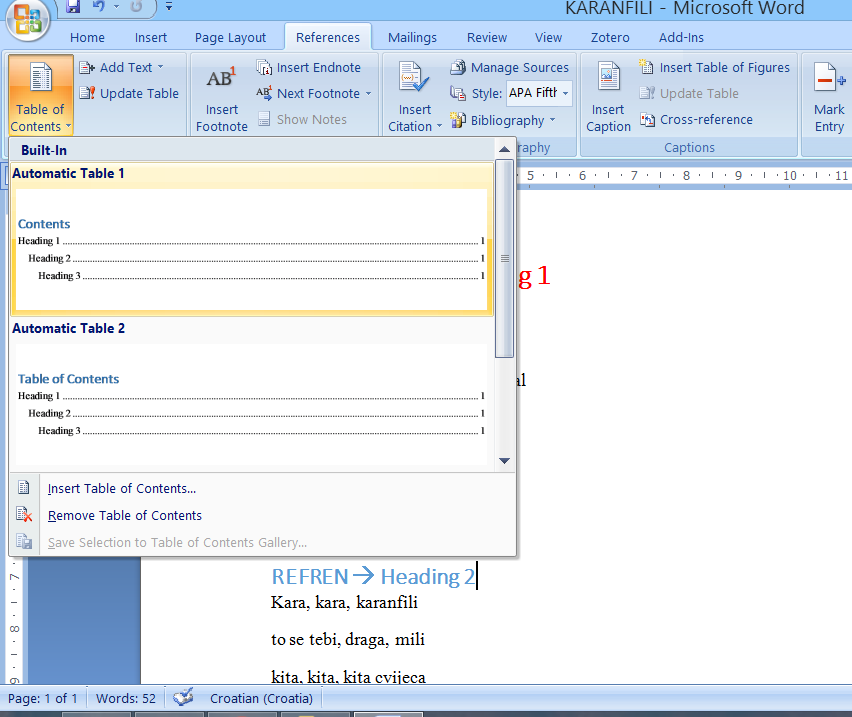
Task: Save the document using the floppy icon
Action: 72,7
